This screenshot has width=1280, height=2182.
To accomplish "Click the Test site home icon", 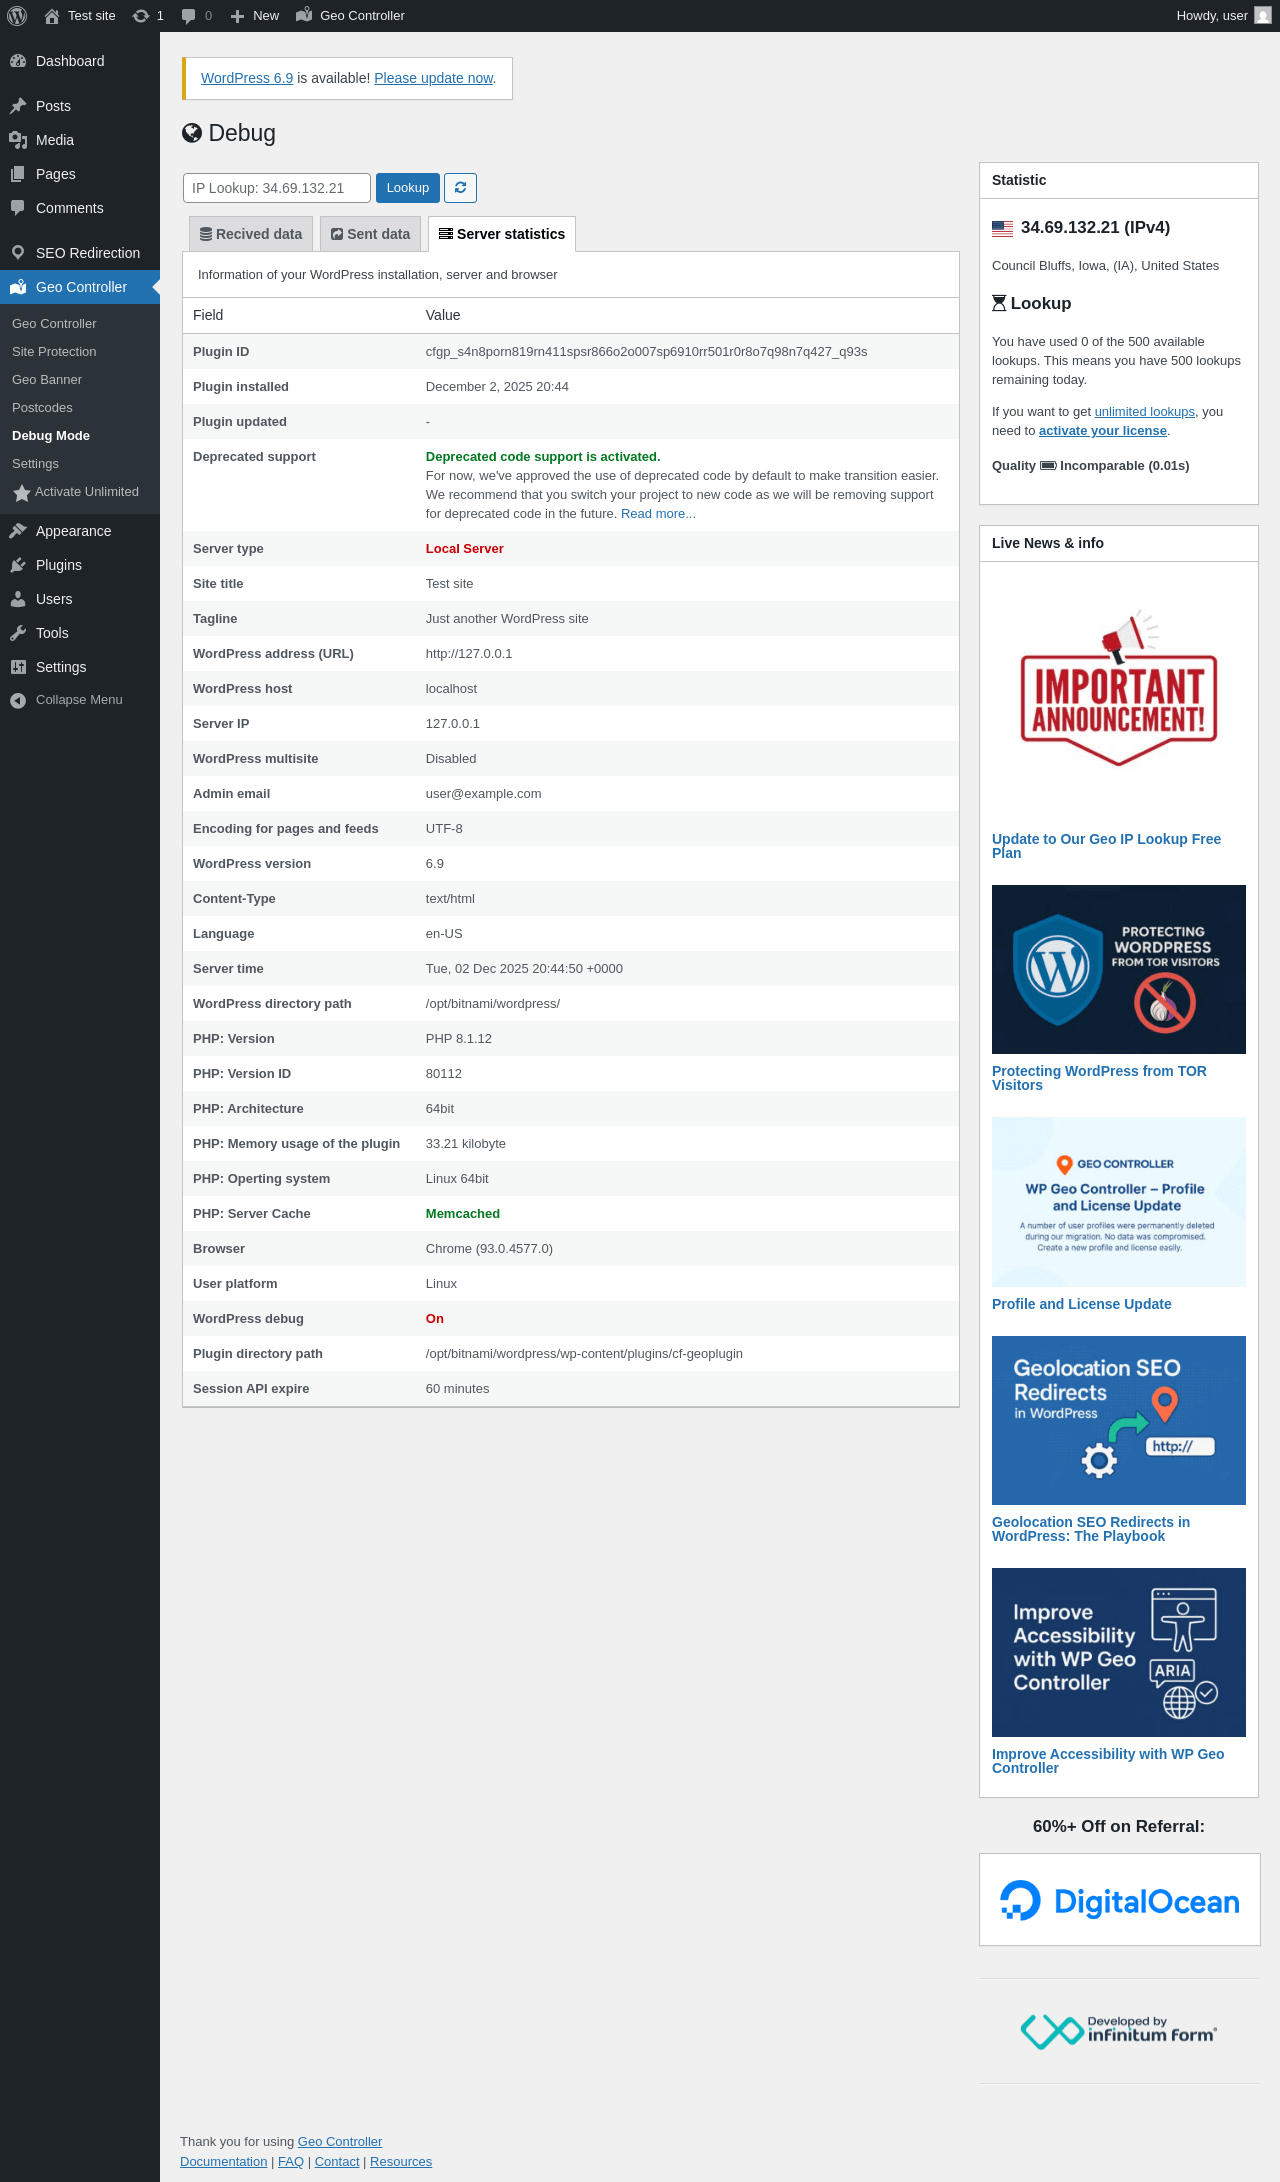I will click(53, 16).
